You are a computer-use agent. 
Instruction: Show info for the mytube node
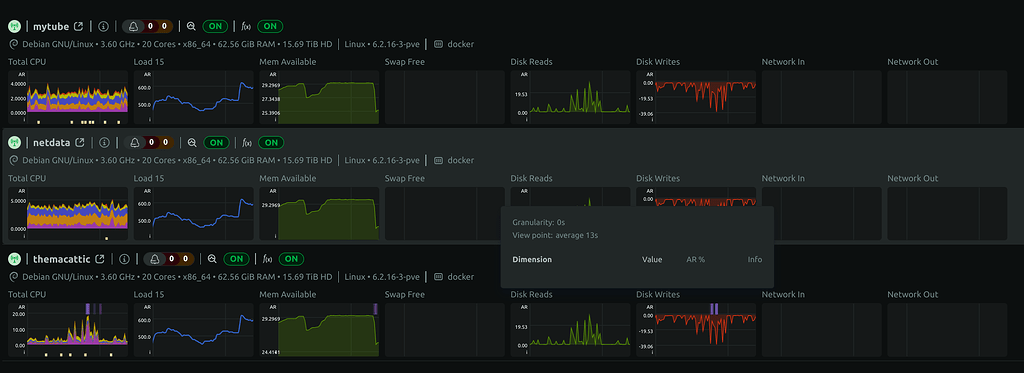coord(103,27)
